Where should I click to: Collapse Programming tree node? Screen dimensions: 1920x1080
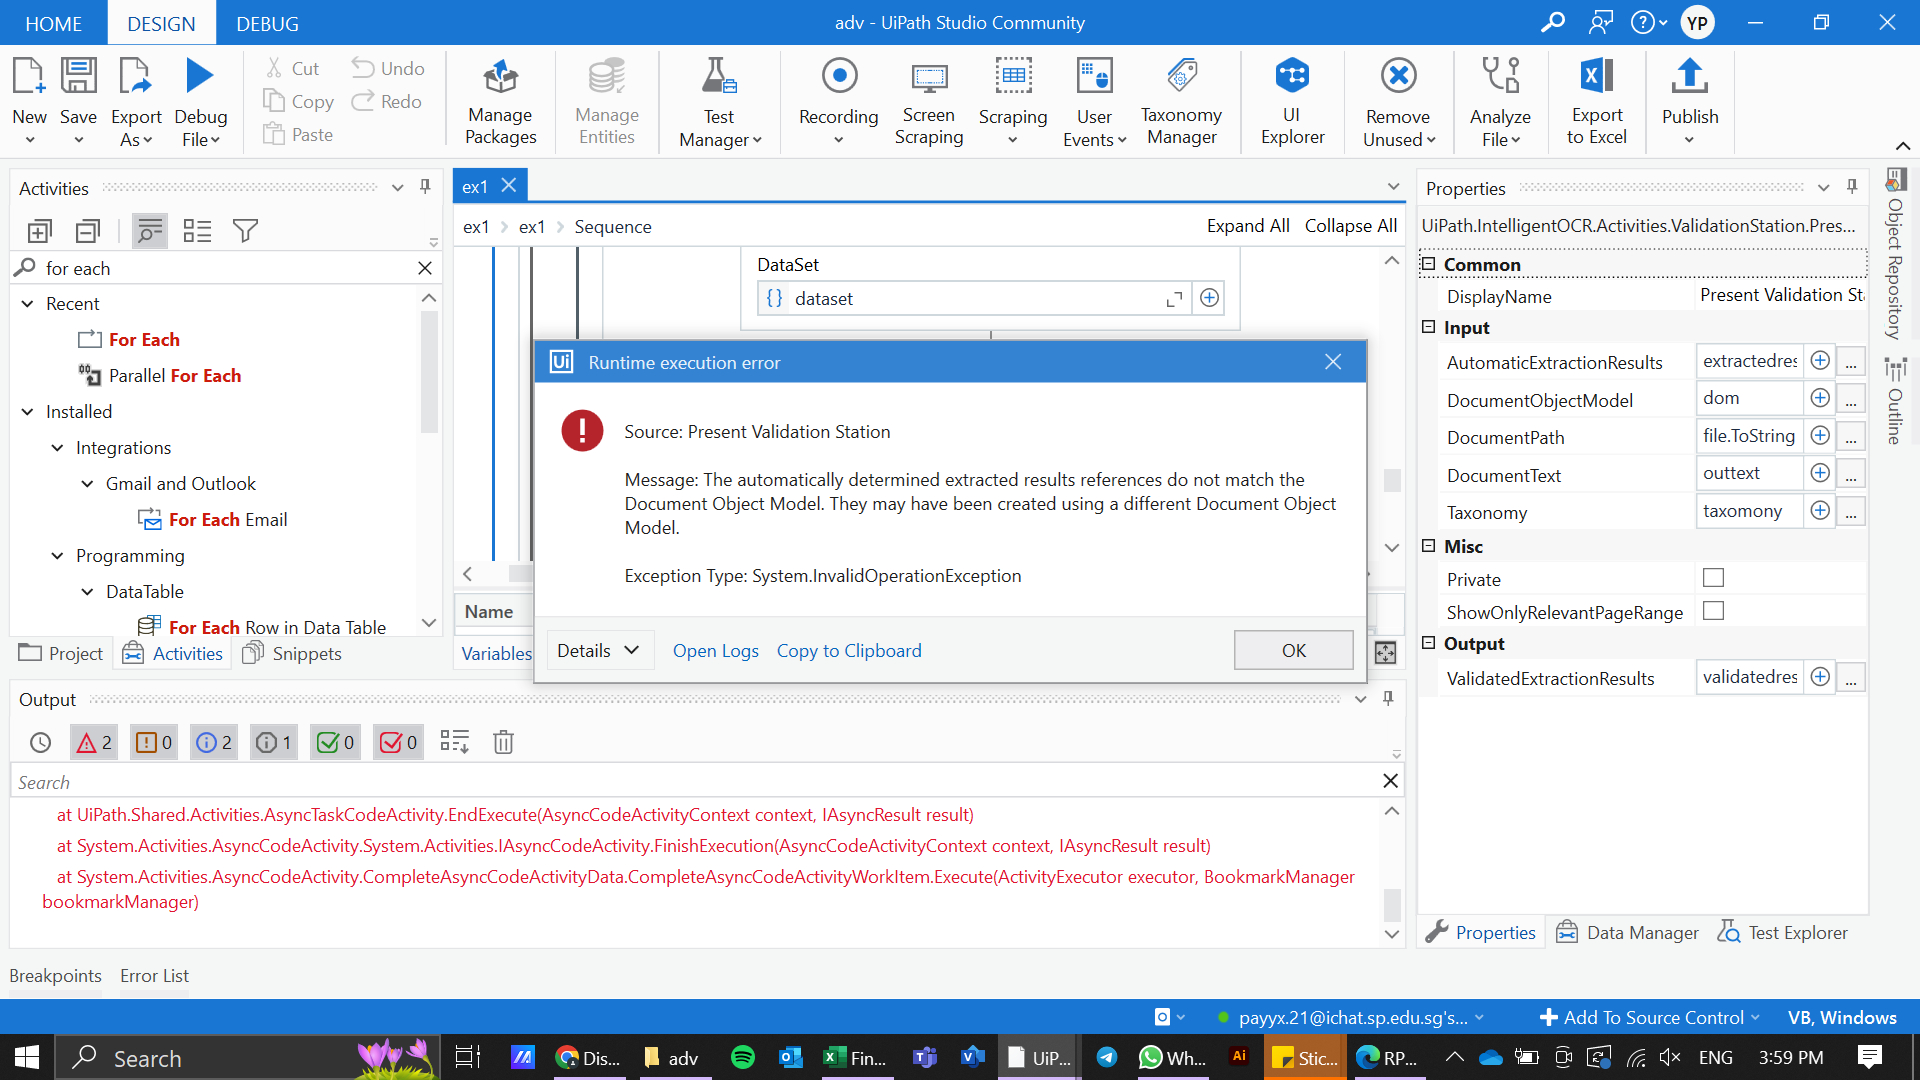coord(57,556)
